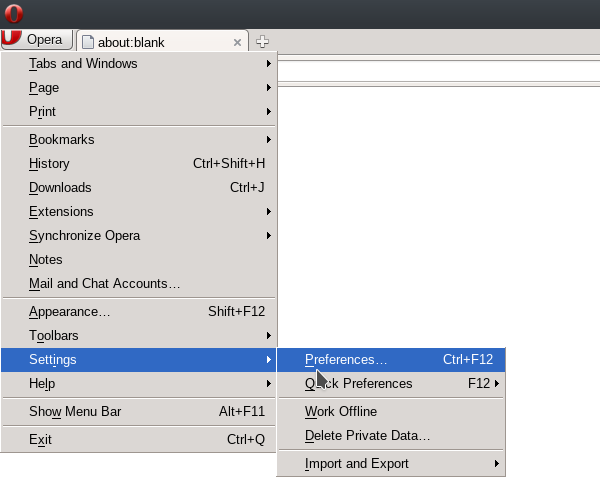Open Preferences from the Settings submenu
The height and width of the screenshot is (500, 600).
click(x=391, y=360)
